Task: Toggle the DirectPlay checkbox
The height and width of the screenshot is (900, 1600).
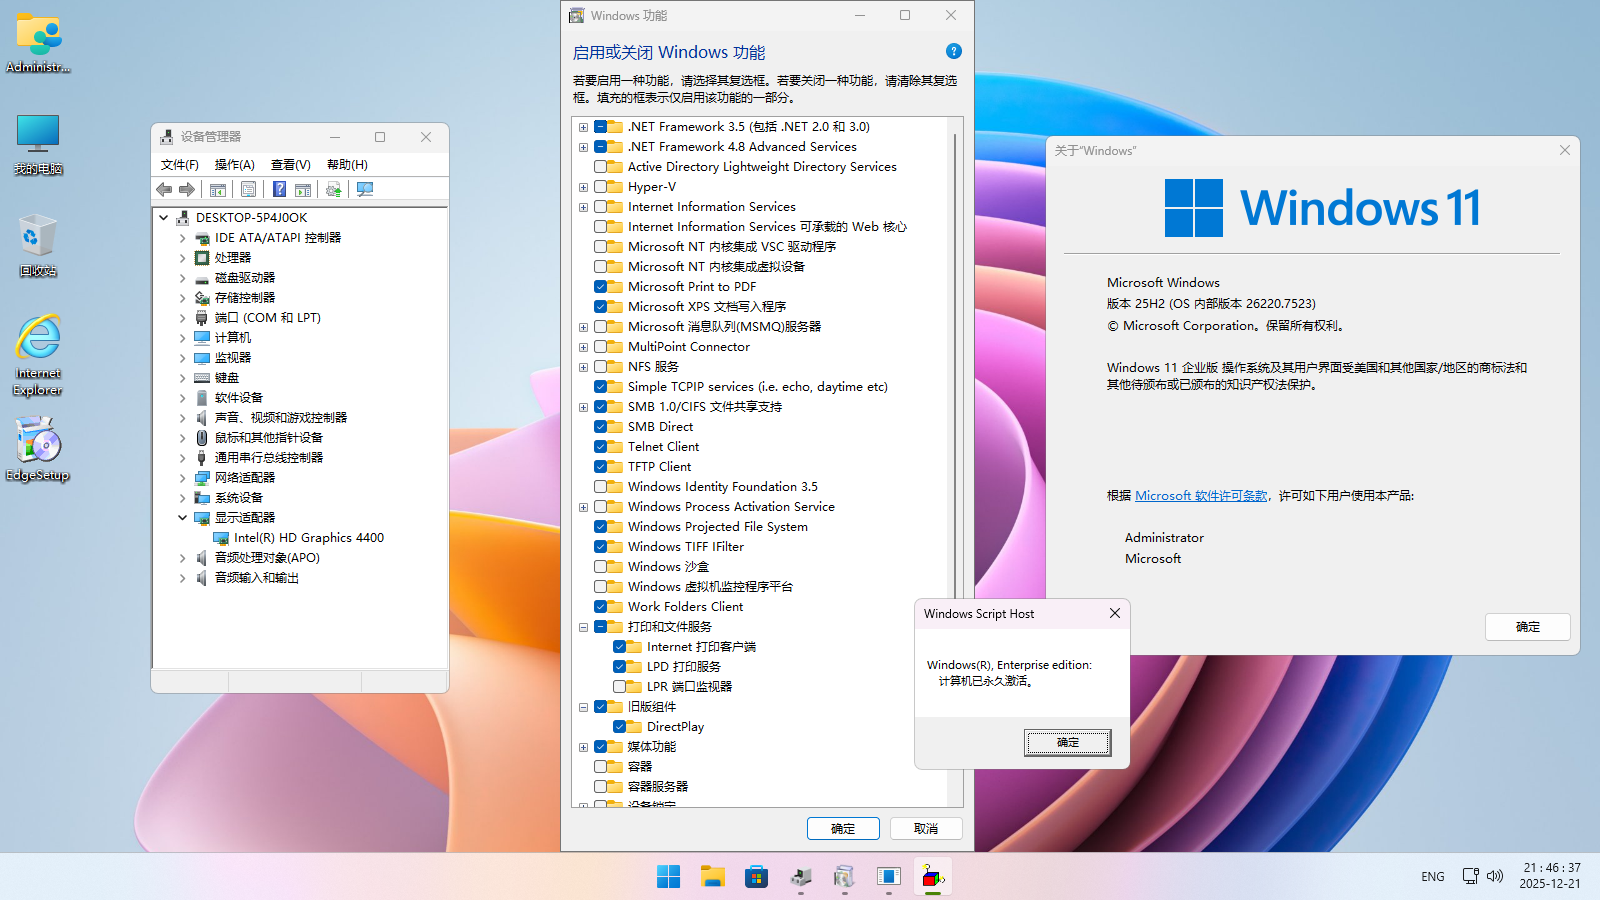Action: [x=620, y=727]
